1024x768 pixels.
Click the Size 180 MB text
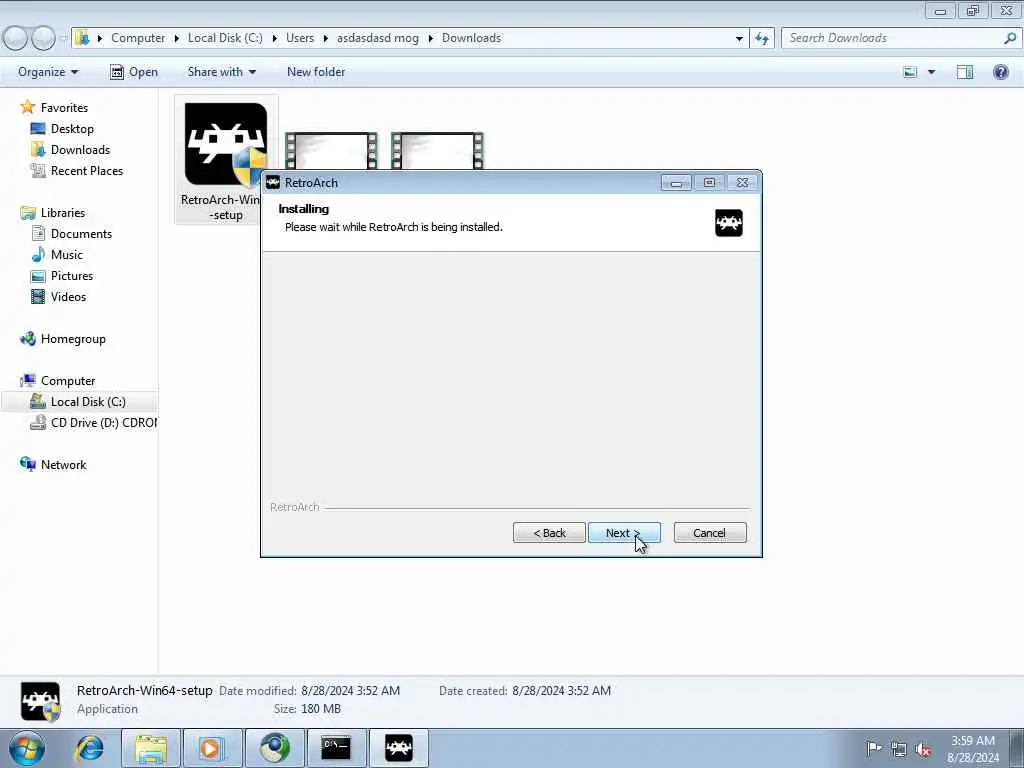click(x=308, y=709)
